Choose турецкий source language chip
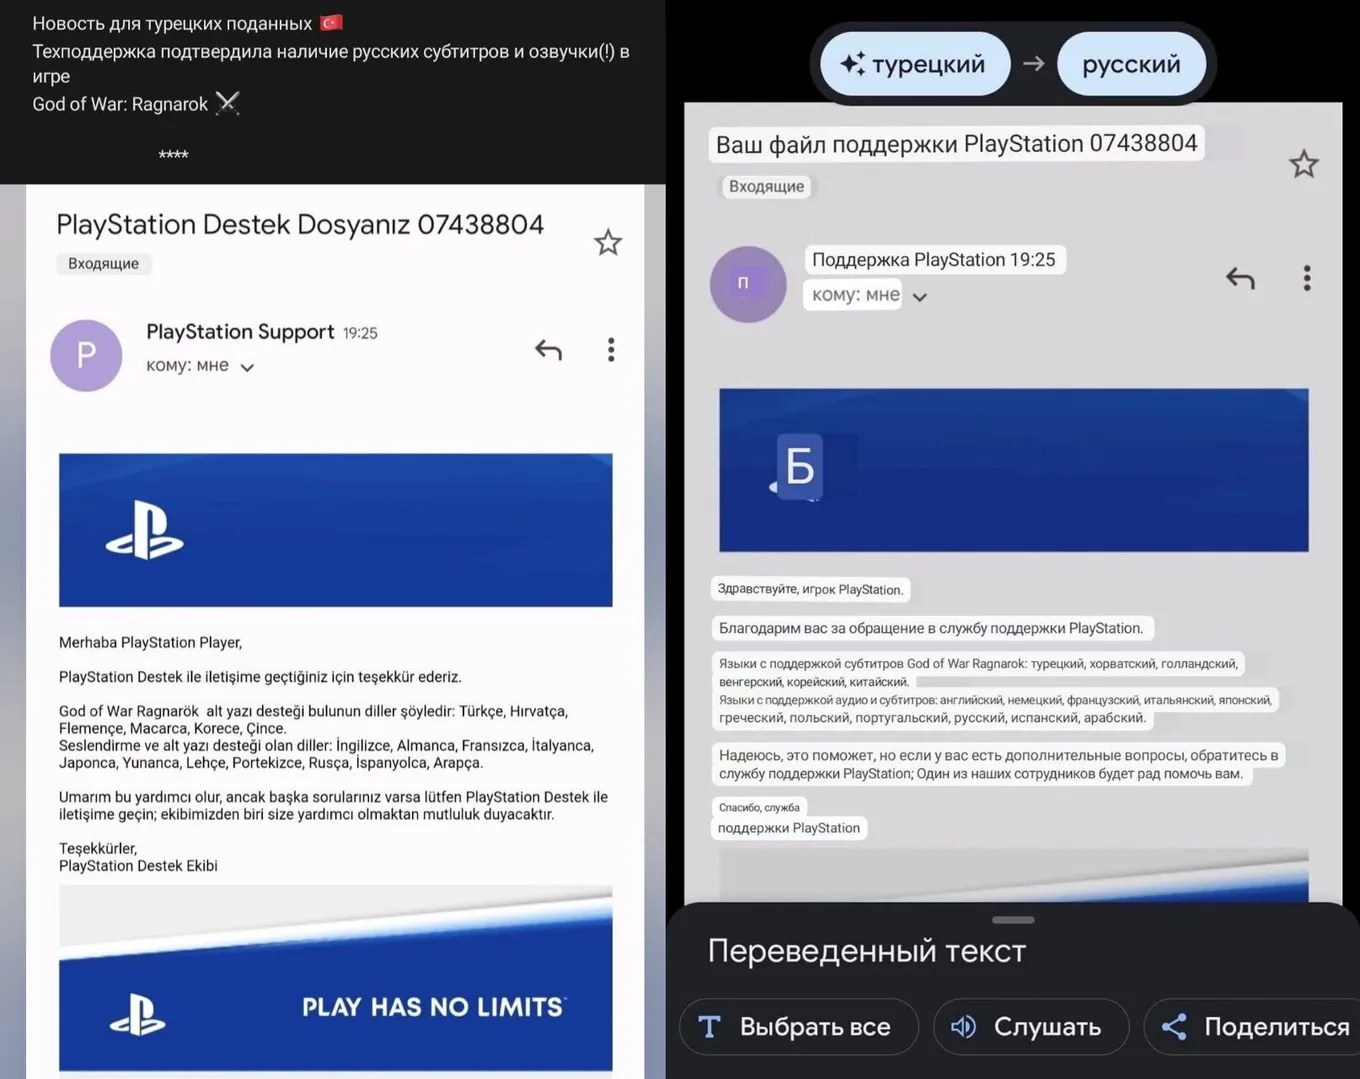This screenshot has height=1079, width=1360. pos(914,64)
